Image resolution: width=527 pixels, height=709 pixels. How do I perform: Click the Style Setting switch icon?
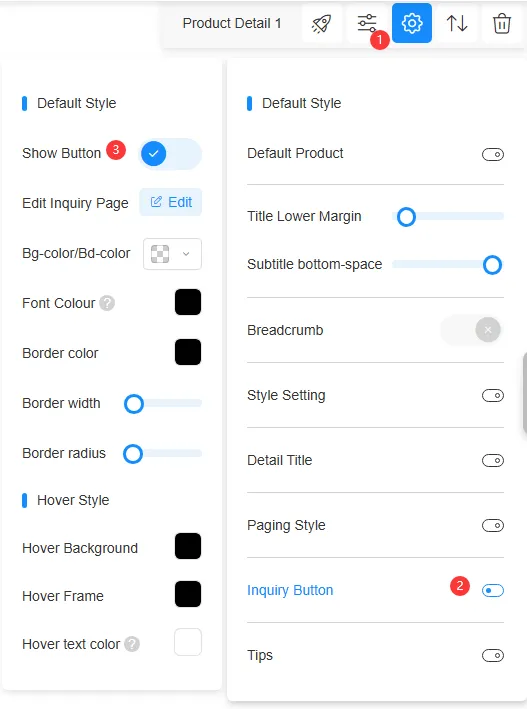[493, 396]
